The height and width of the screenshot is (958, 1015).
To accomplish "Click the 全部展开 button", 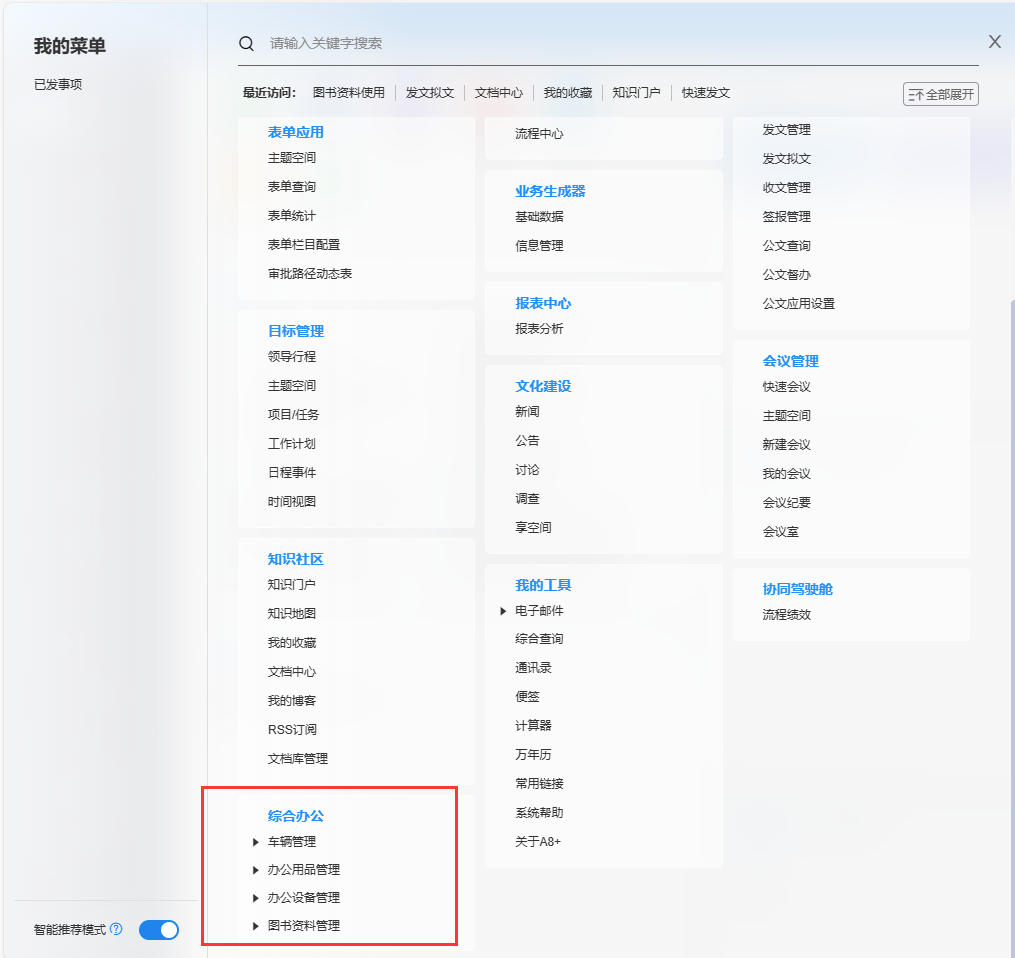I will click(940, 94).
